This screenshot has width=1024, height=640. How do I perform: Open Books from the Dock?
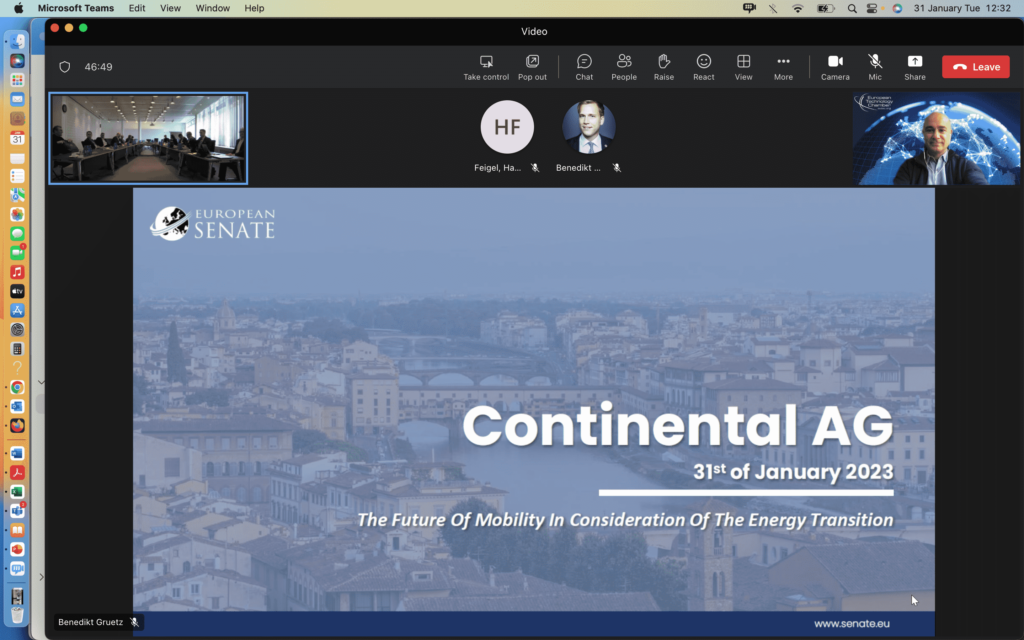click(x=18, y=530)
